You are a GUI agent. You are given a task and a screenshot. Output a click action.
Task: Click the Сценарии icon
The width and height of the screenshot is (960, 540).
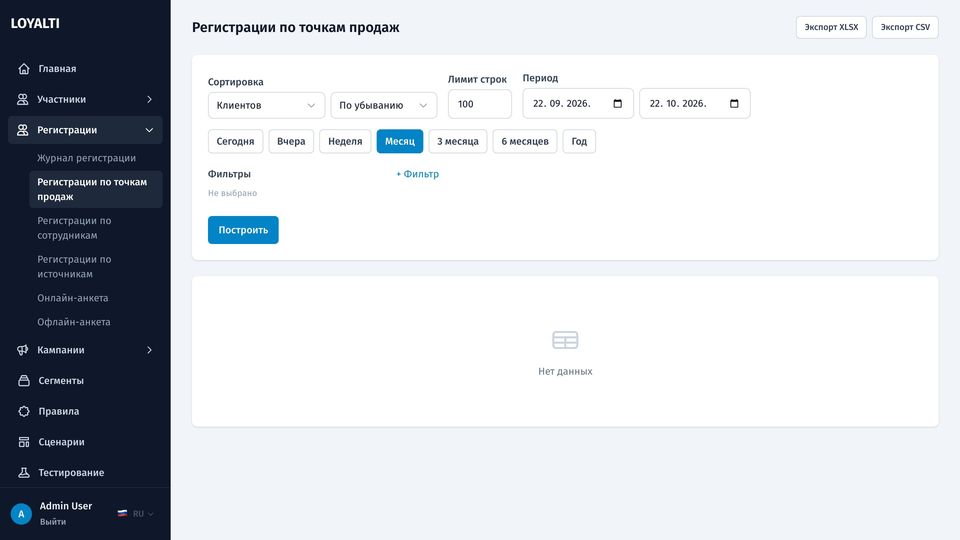pyautogui.click(x=24, y=442)
